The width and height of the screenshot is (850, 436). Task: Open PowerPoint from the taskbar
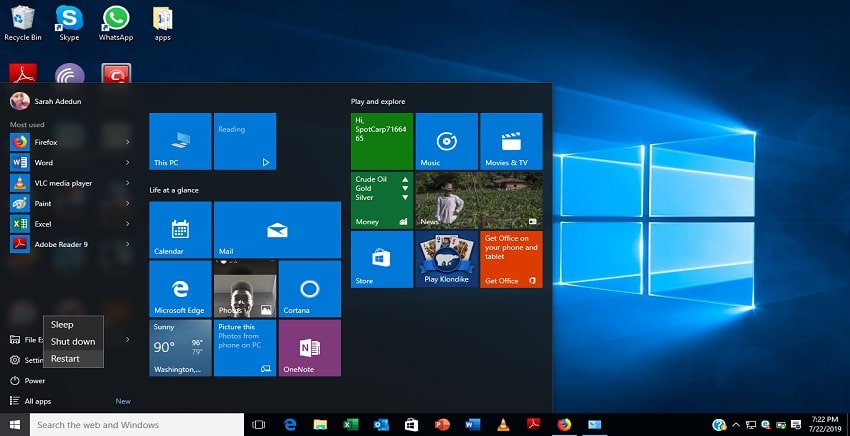tap(442, 425)
